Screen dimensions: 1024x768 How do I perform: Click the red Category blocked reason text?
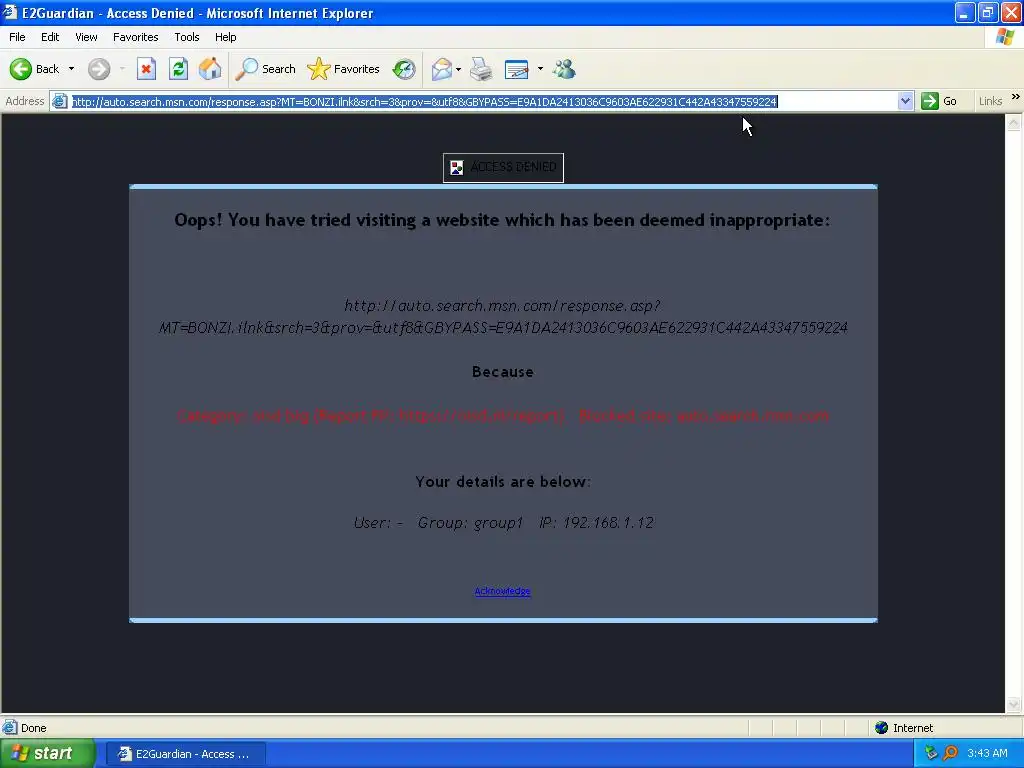(x=503, y=416)
